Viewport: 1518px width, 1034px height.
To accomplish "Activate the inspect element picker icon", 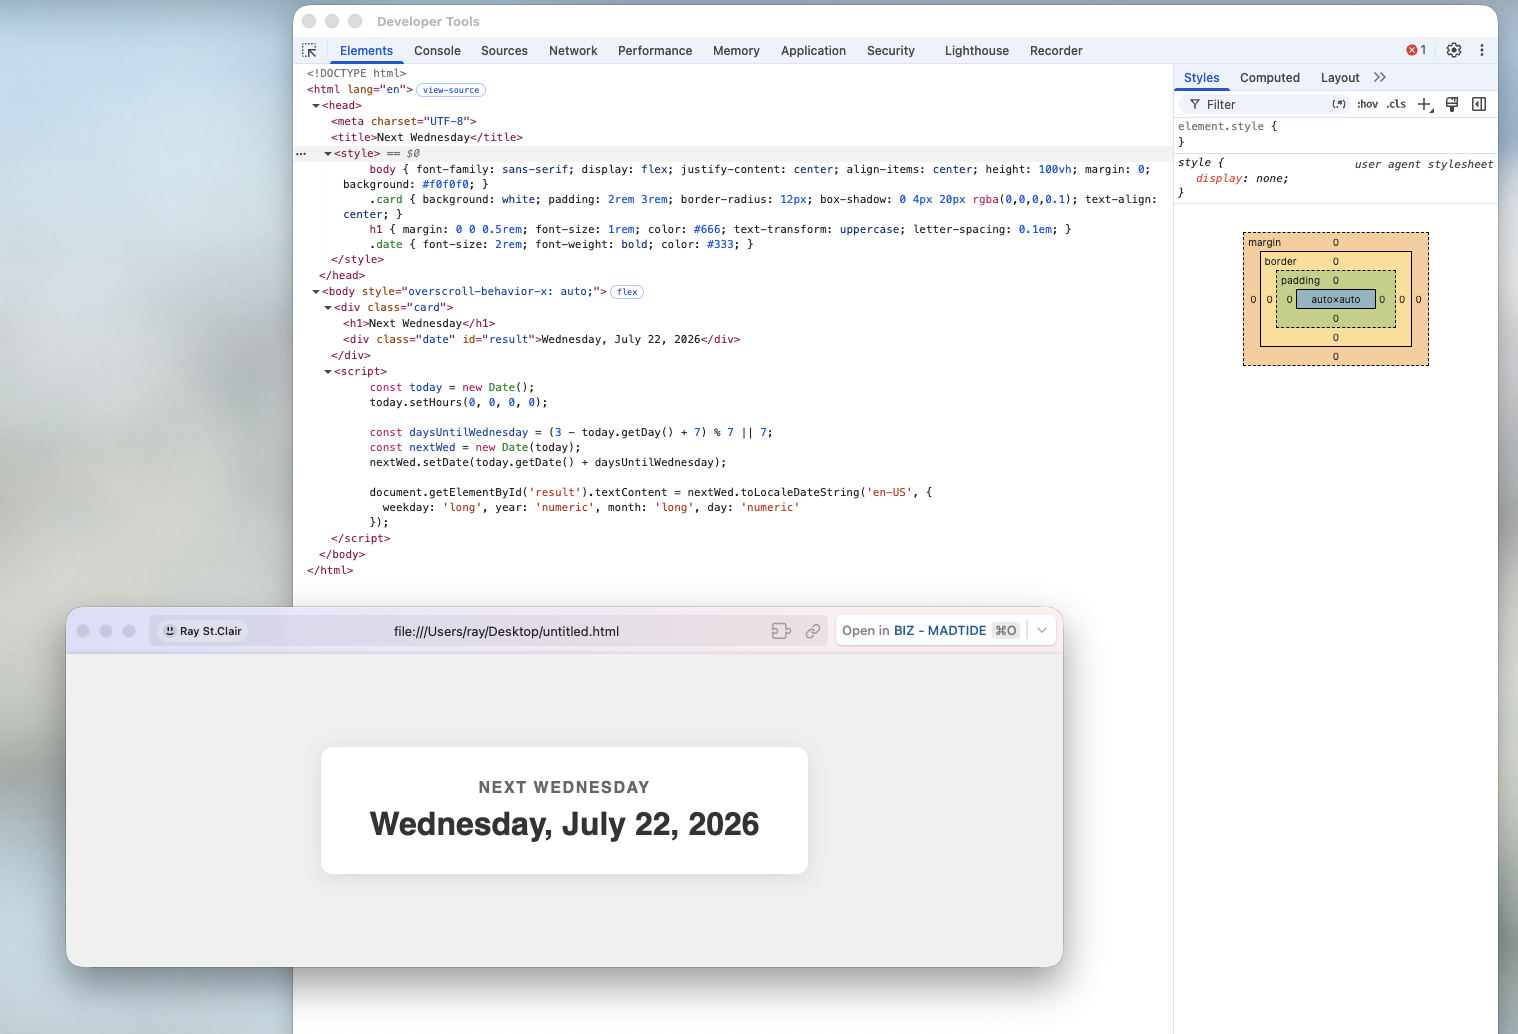I will 309,50.
